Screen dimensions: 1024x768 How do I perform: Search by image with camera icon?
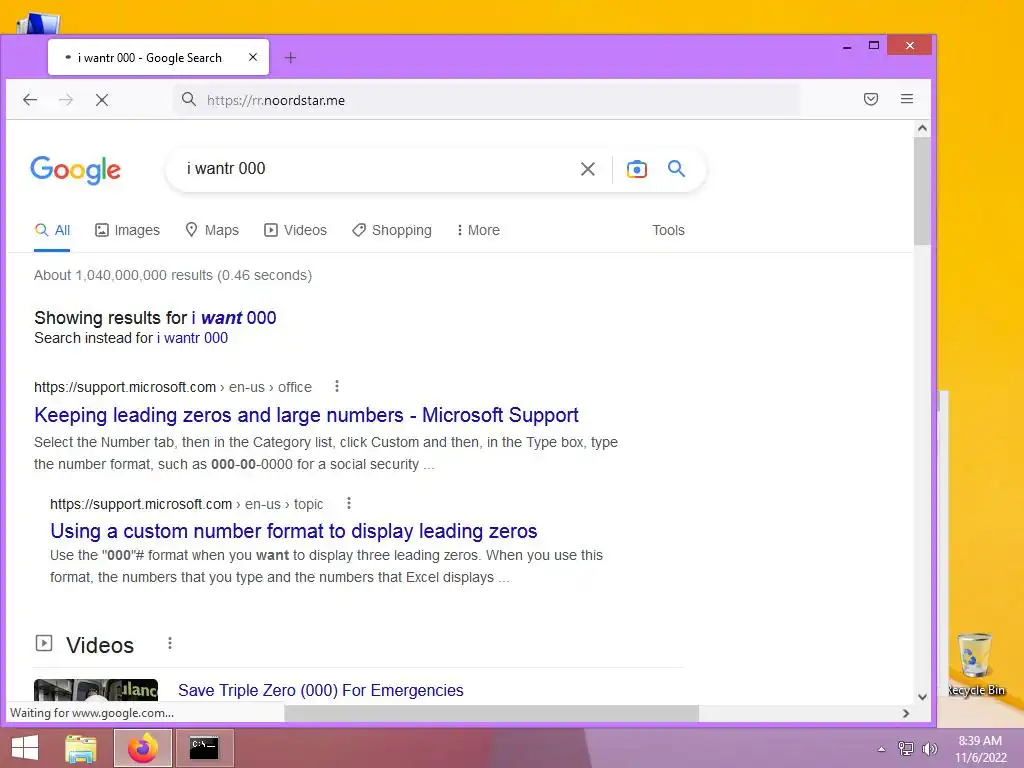coord(637,169)
